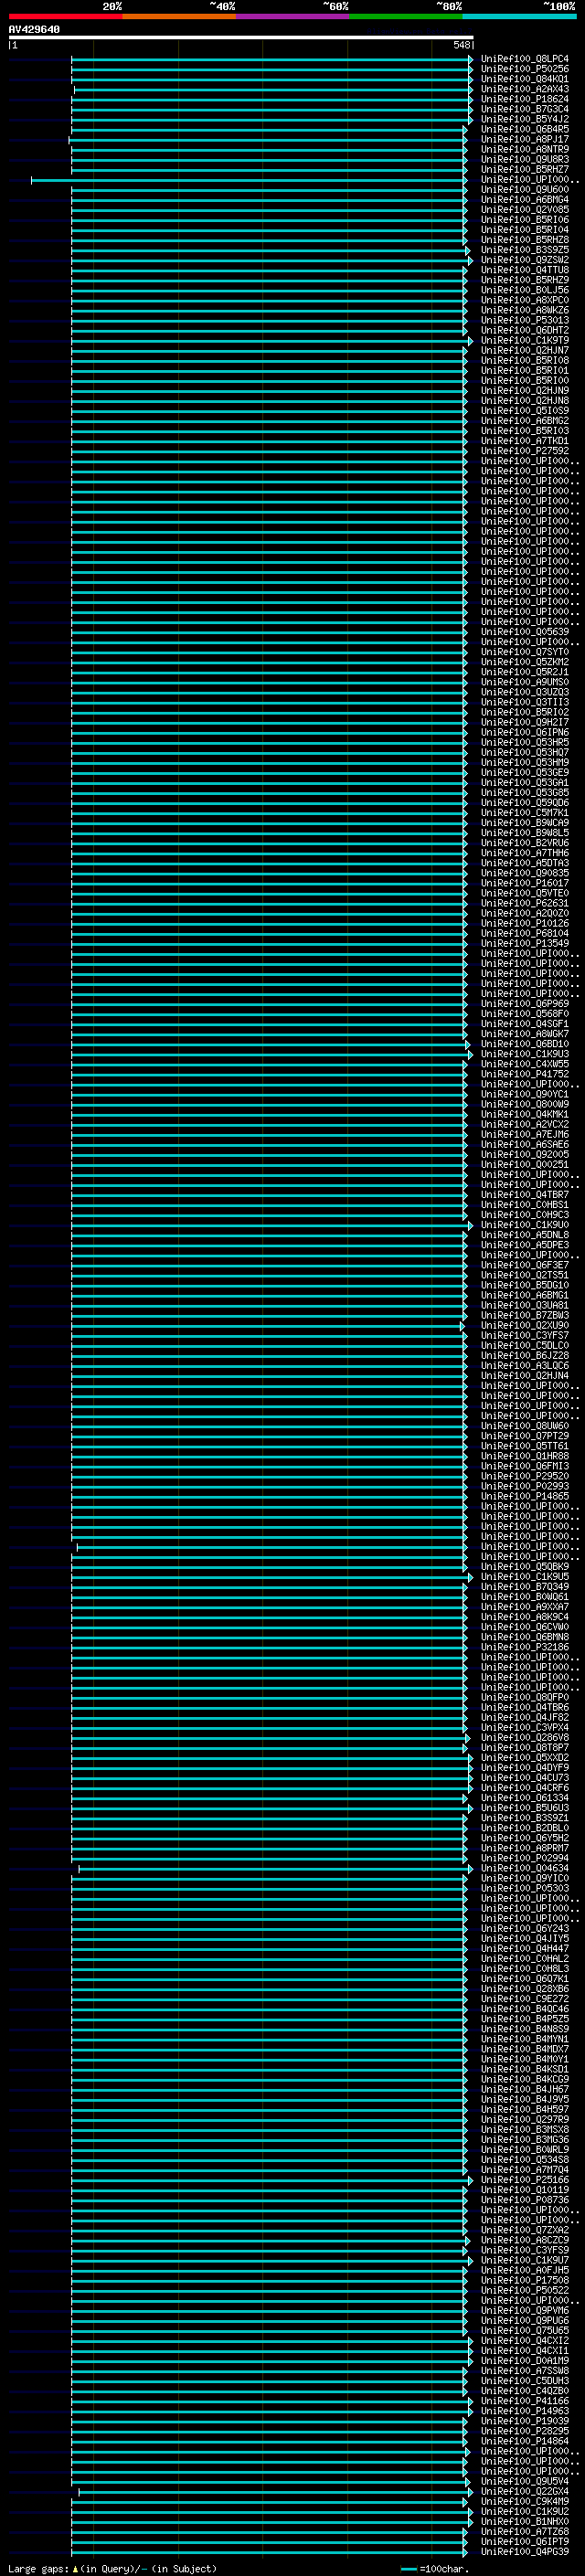This screenshot has height=2576, width=585.
Task: Select the UniRef100_Q6BD10 label
Action: [524, 1044]
